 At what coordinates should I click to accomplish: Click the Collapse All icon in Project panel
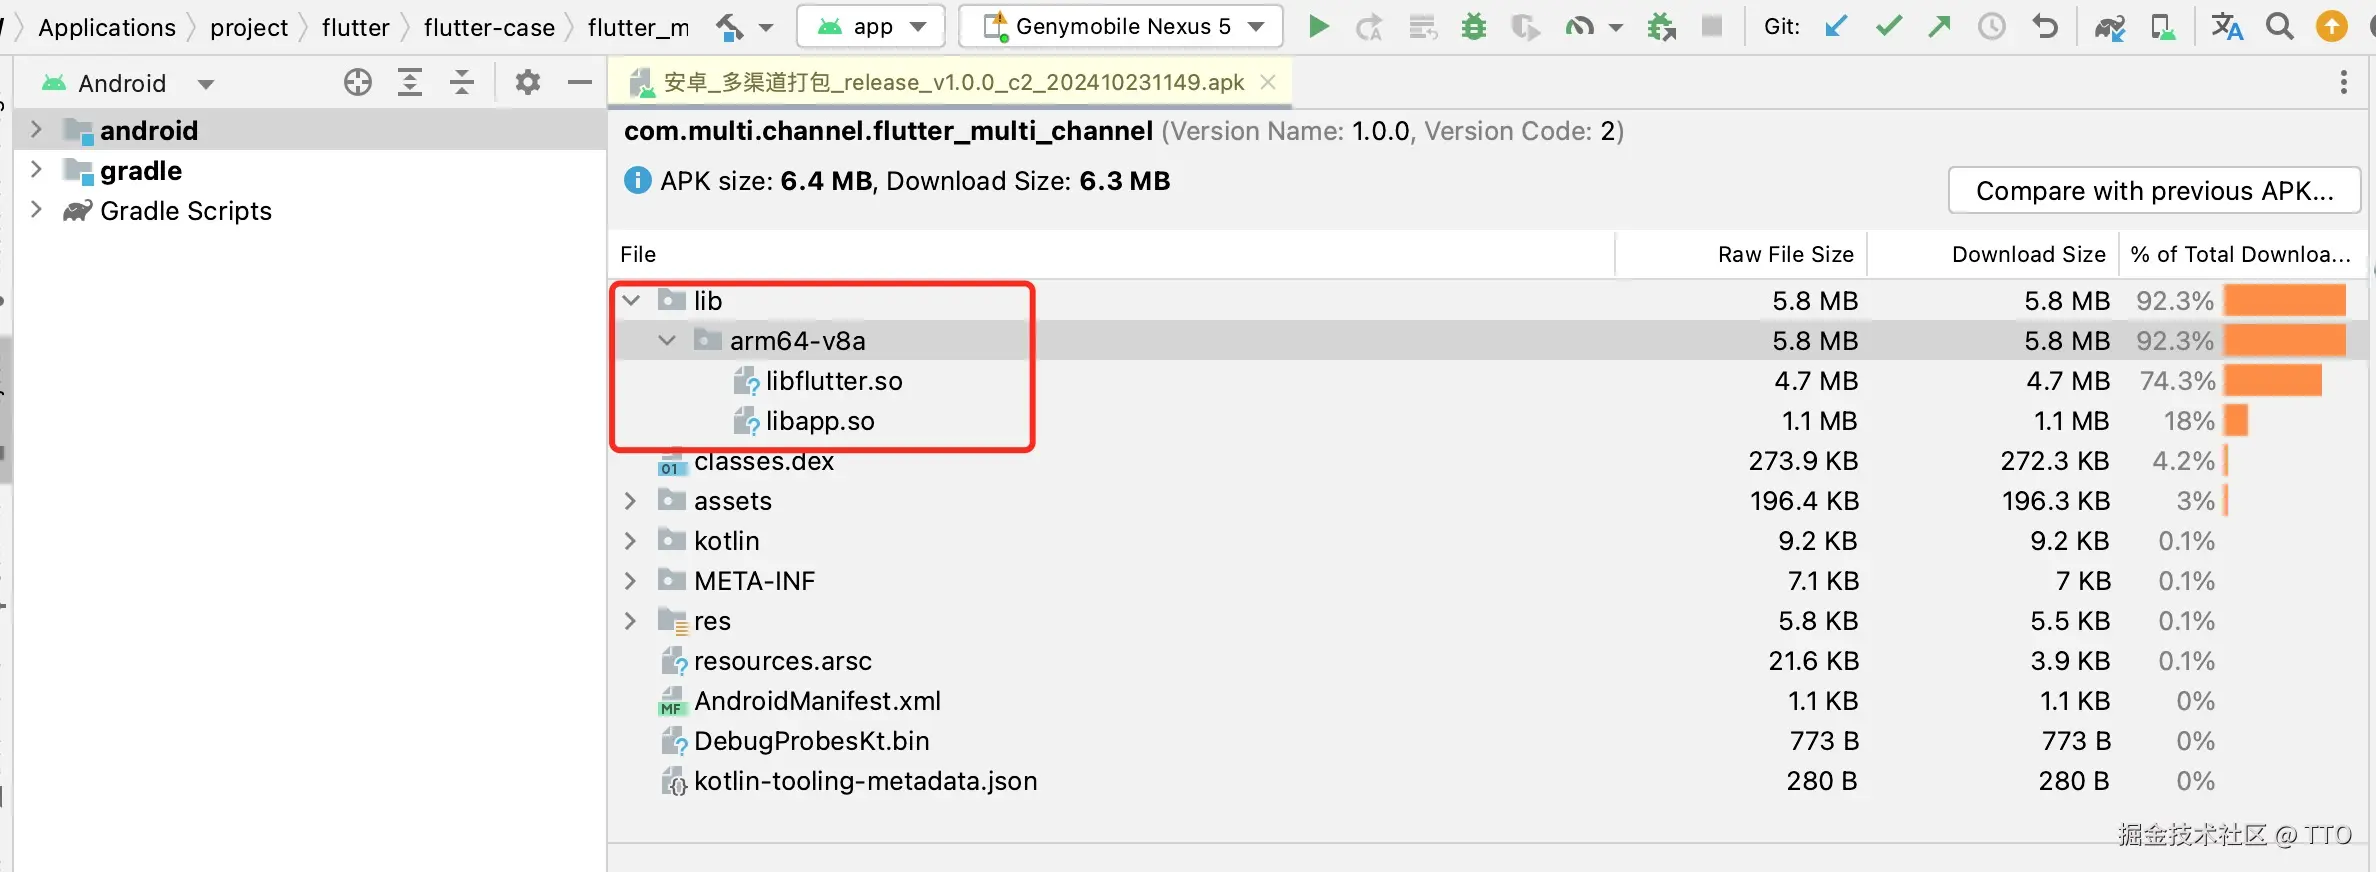[462, 82]
